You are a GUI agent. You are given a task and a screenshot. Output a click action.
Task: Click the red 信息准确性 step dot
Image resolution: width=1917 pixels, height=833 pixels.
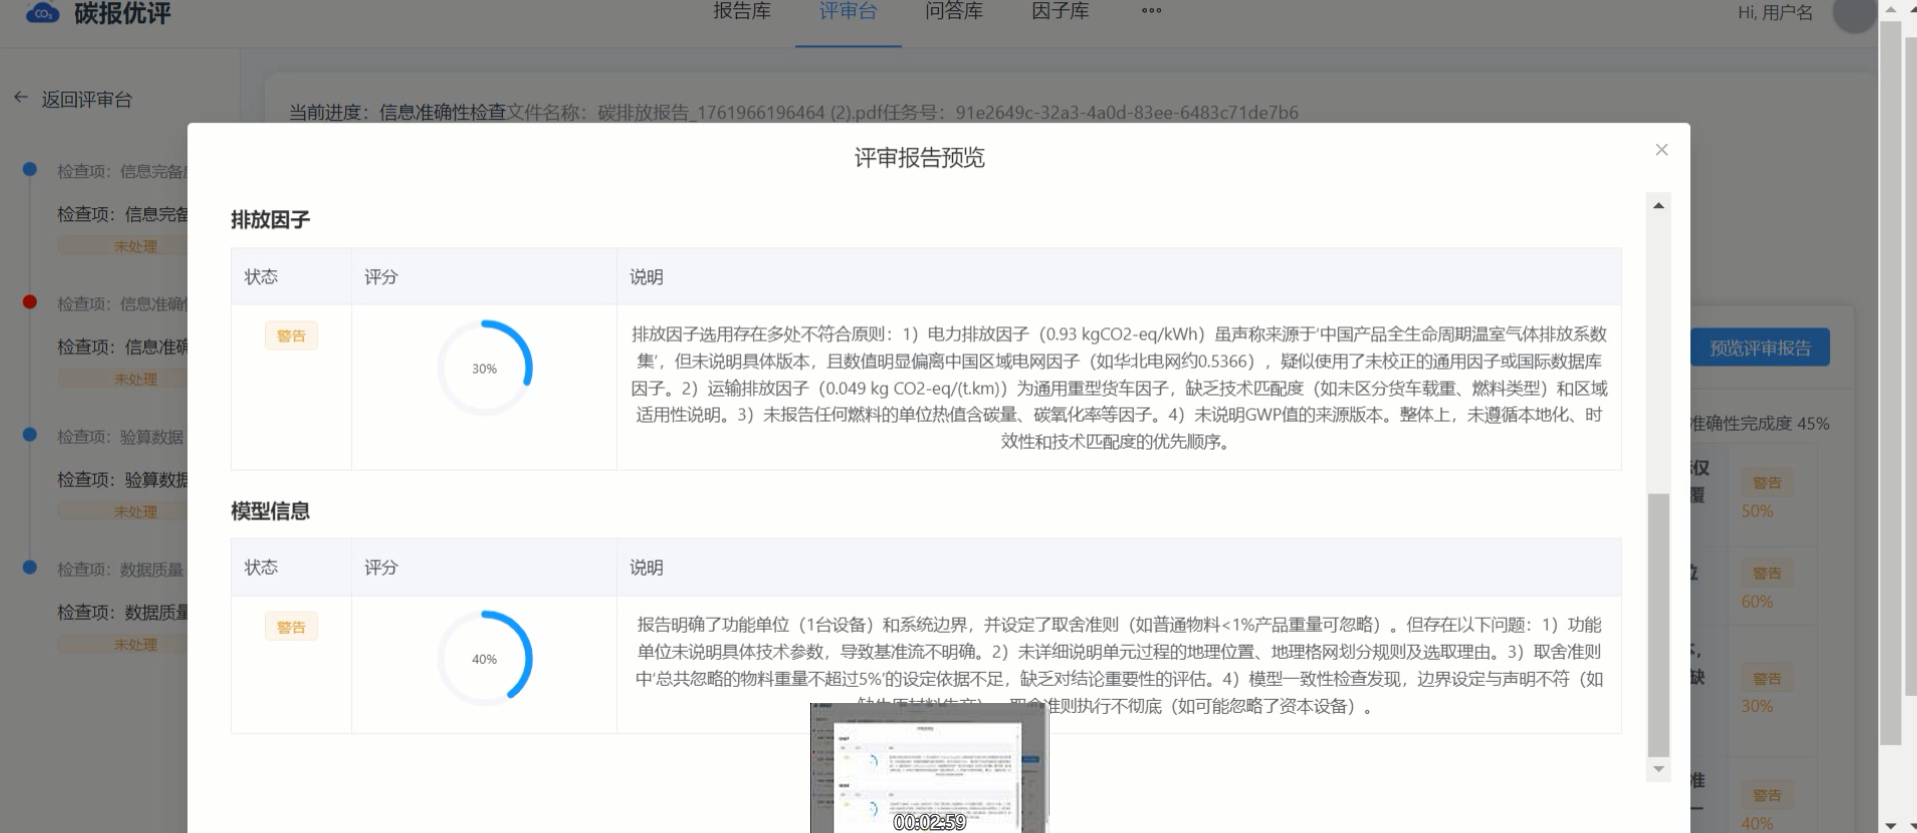(x=30, y=302)
